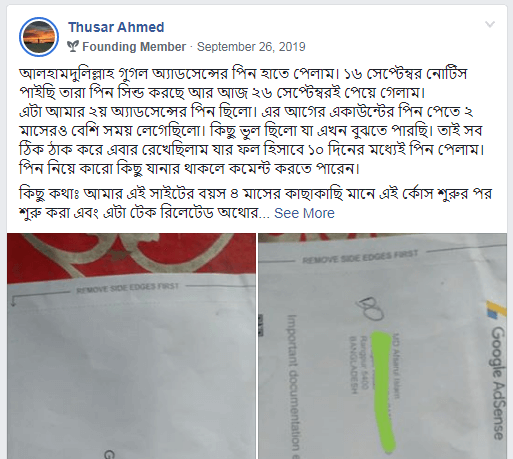Click the small down arrow on the left envelope edge

(x=13, y=301)
